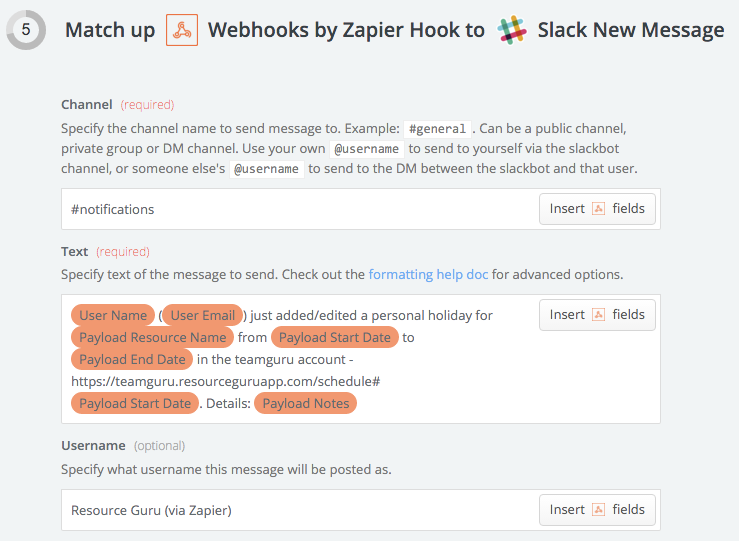Click the webhook icon in Text Insert fields button
The height and width of the screenshot is (541, 739).
[598, 315]
